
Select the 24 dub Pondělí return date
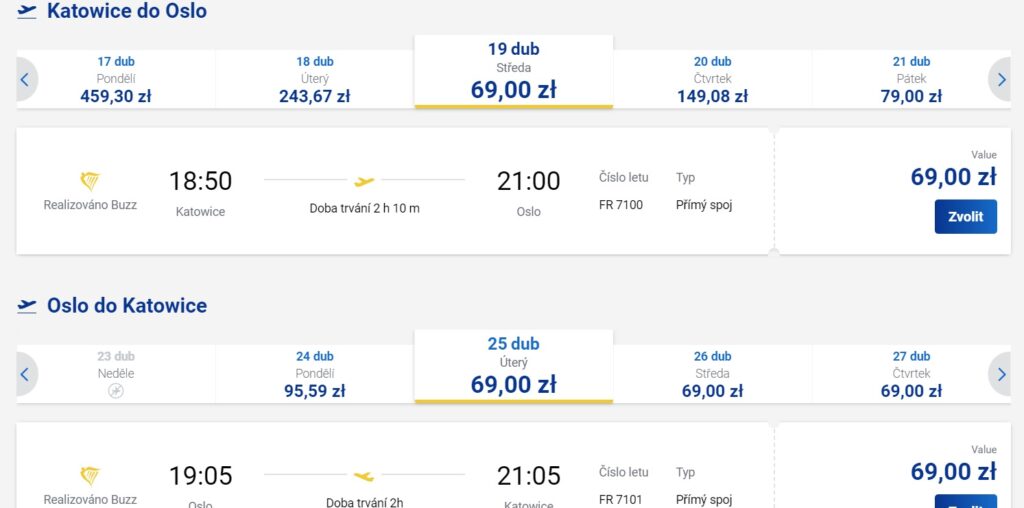coord(315,375)
